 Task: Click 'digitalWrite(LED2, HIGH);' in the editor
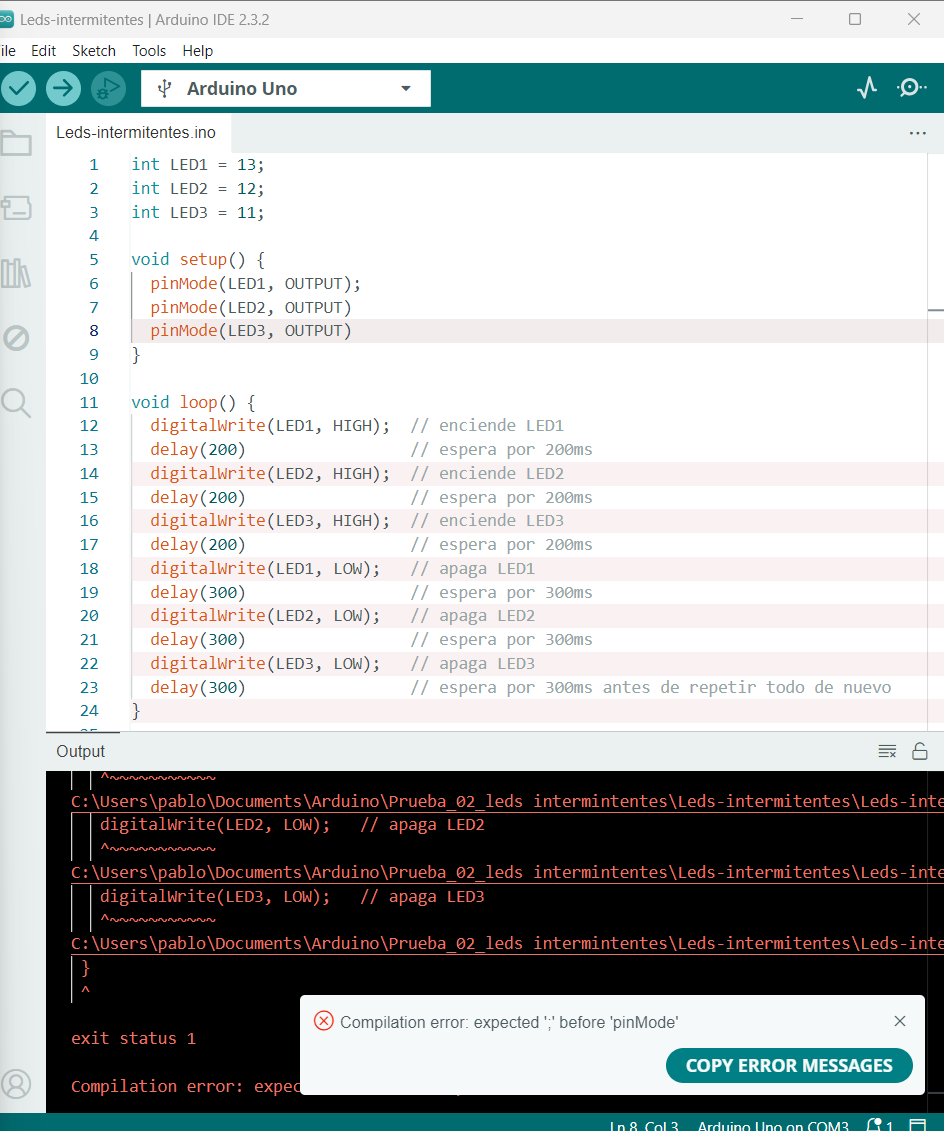[x=270, y=473]
